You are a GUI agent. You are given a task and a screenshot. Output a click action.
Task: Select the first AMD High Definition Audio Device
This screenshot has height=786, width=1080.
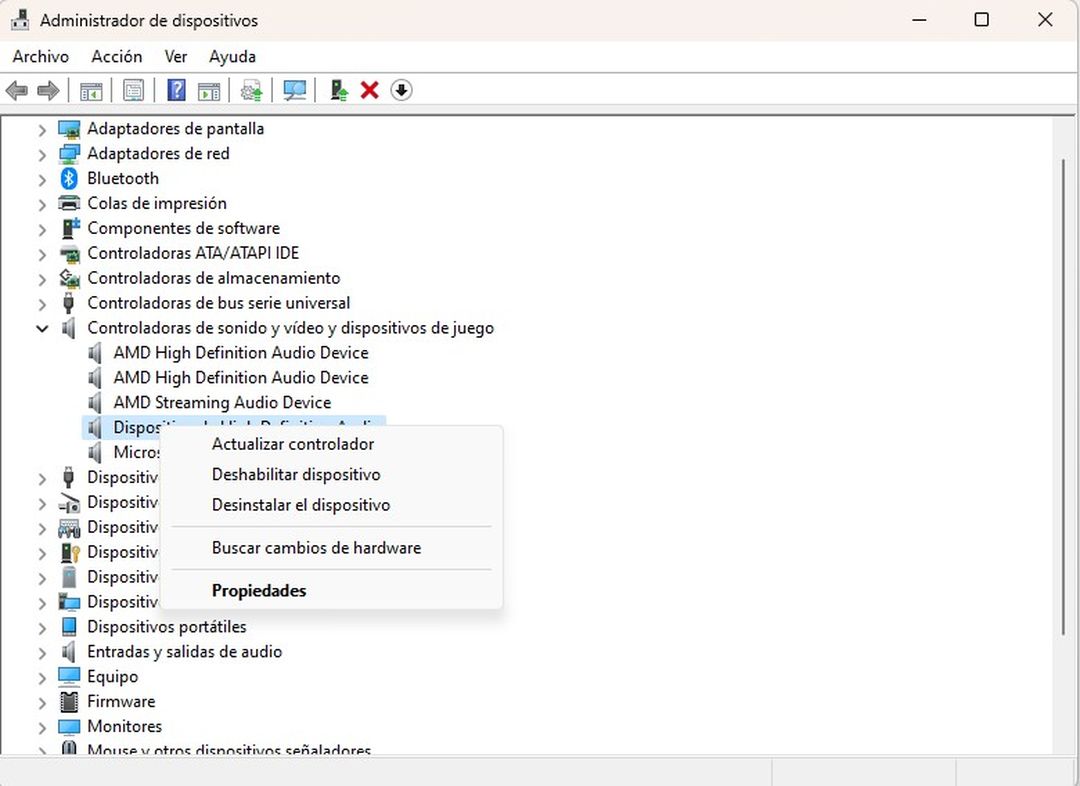coord(240,352)
